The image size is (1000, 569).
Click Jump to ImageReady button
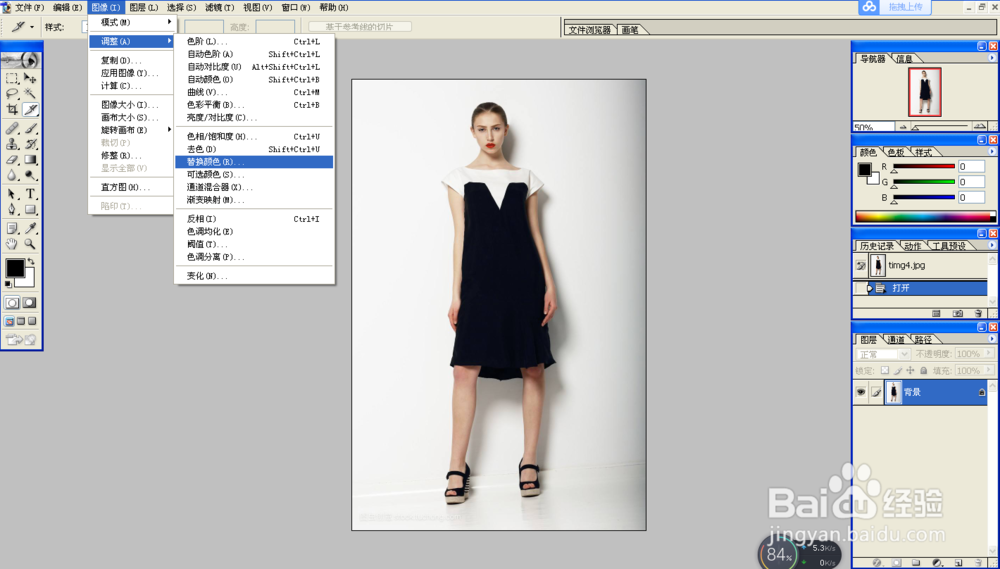[x=21, y=340]
